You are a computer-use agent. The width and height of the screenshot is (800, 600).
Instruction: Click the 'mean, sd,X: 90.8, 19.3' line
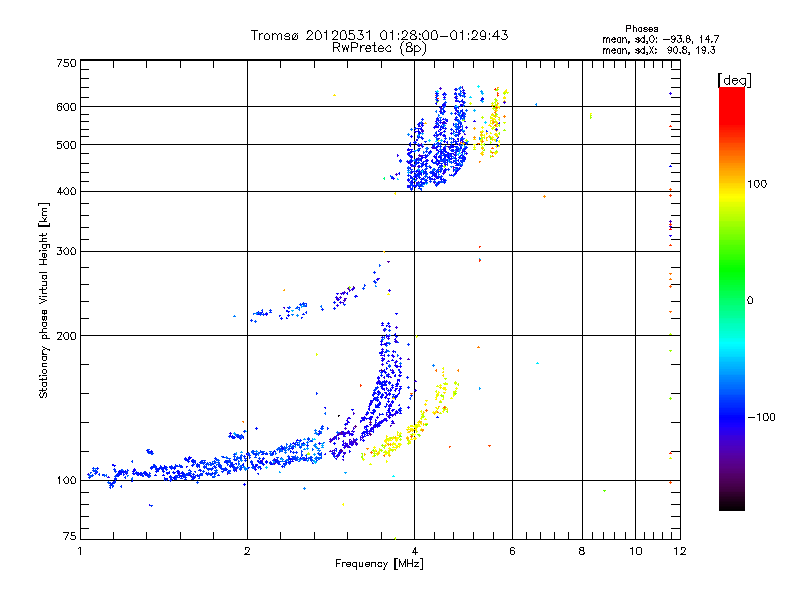[x=659, y=50]
